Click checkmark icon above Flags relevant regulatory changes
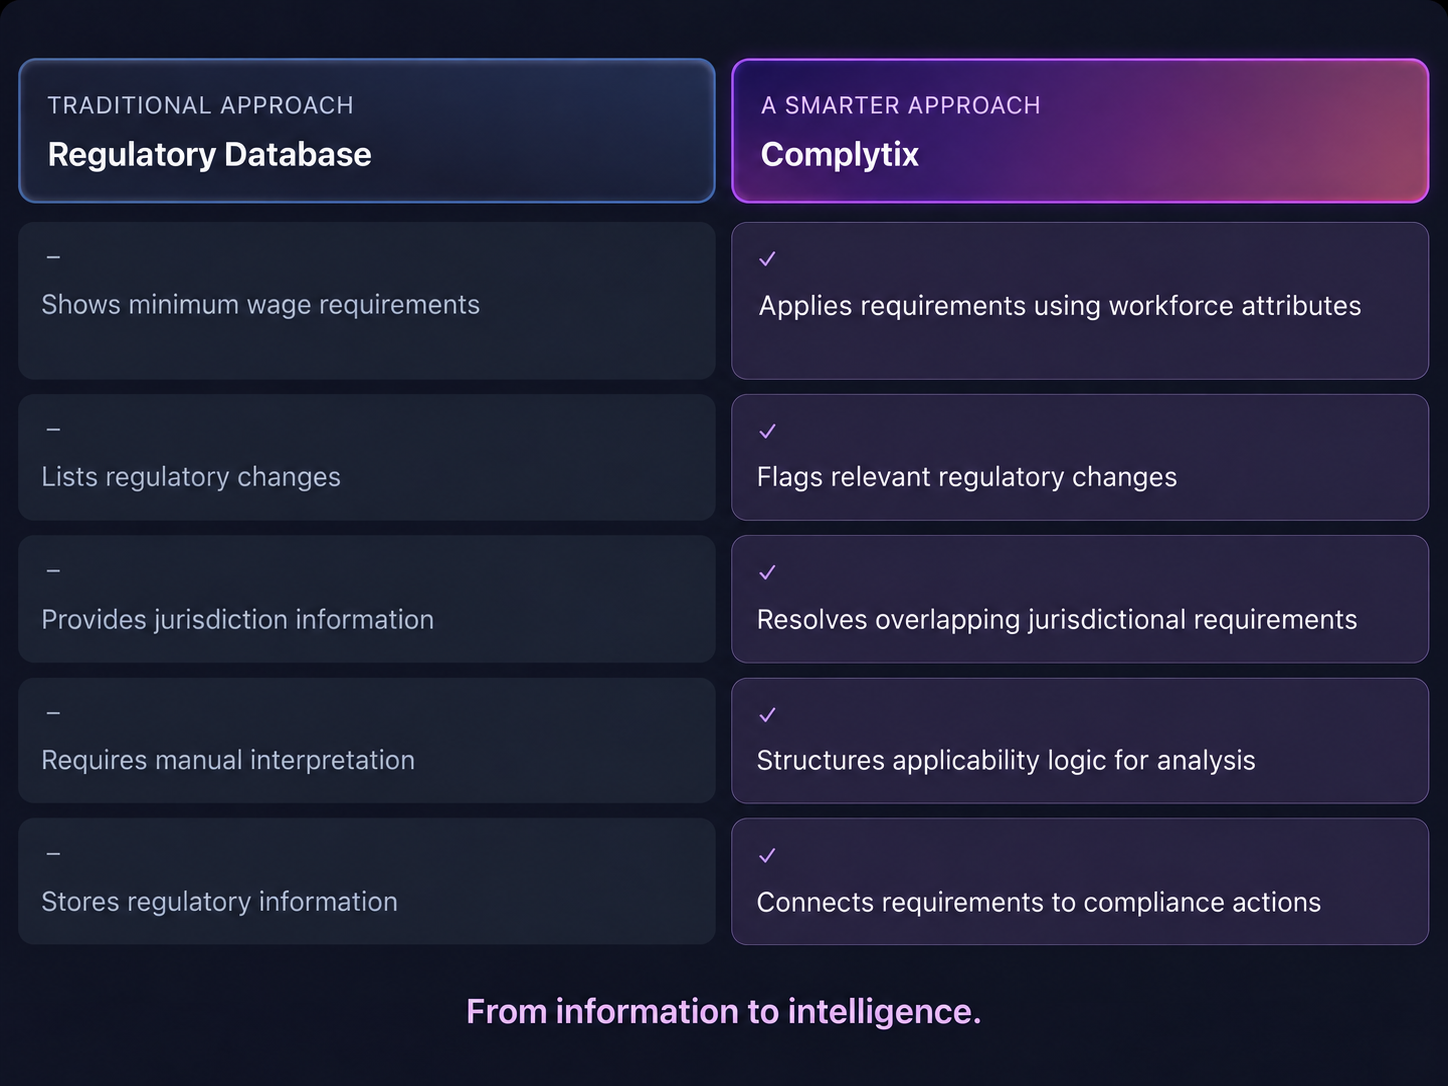 (x=768, y=431)
